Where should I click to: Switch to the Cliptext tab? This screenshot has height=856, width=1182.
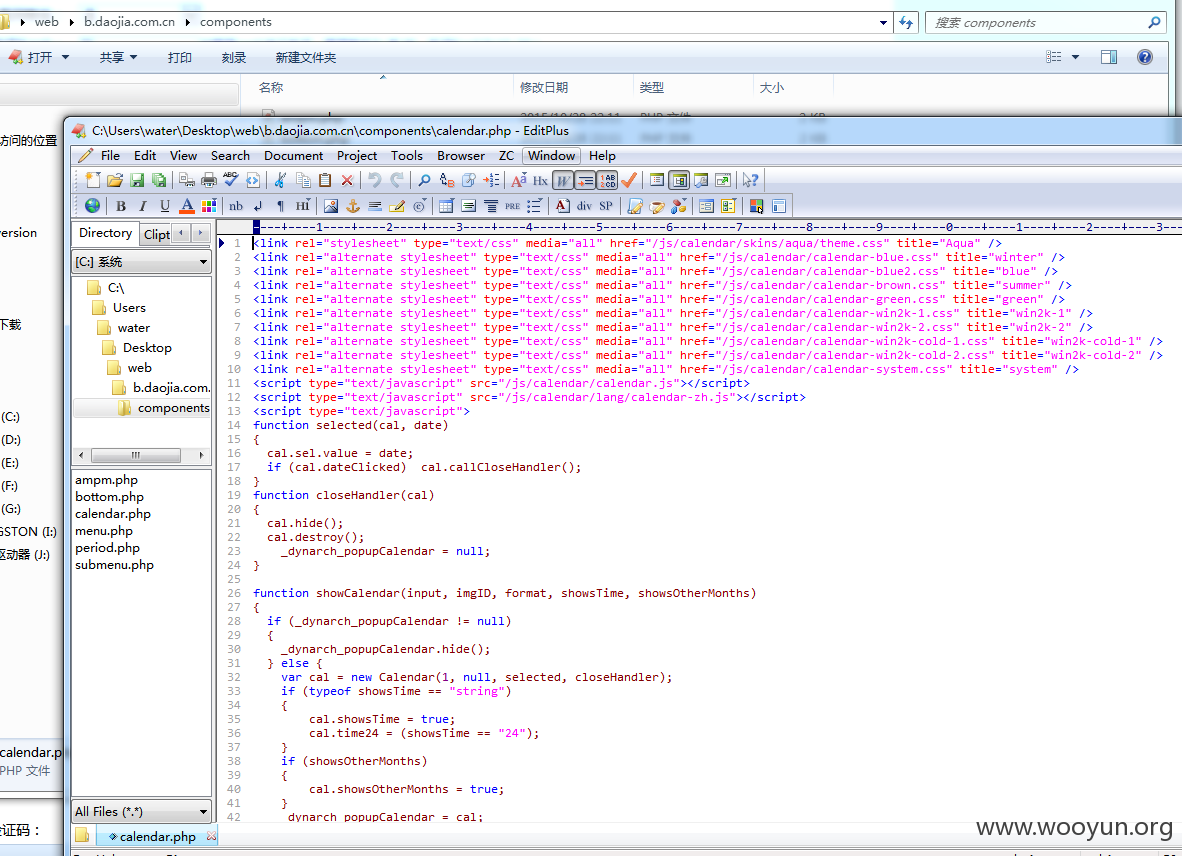157,234
